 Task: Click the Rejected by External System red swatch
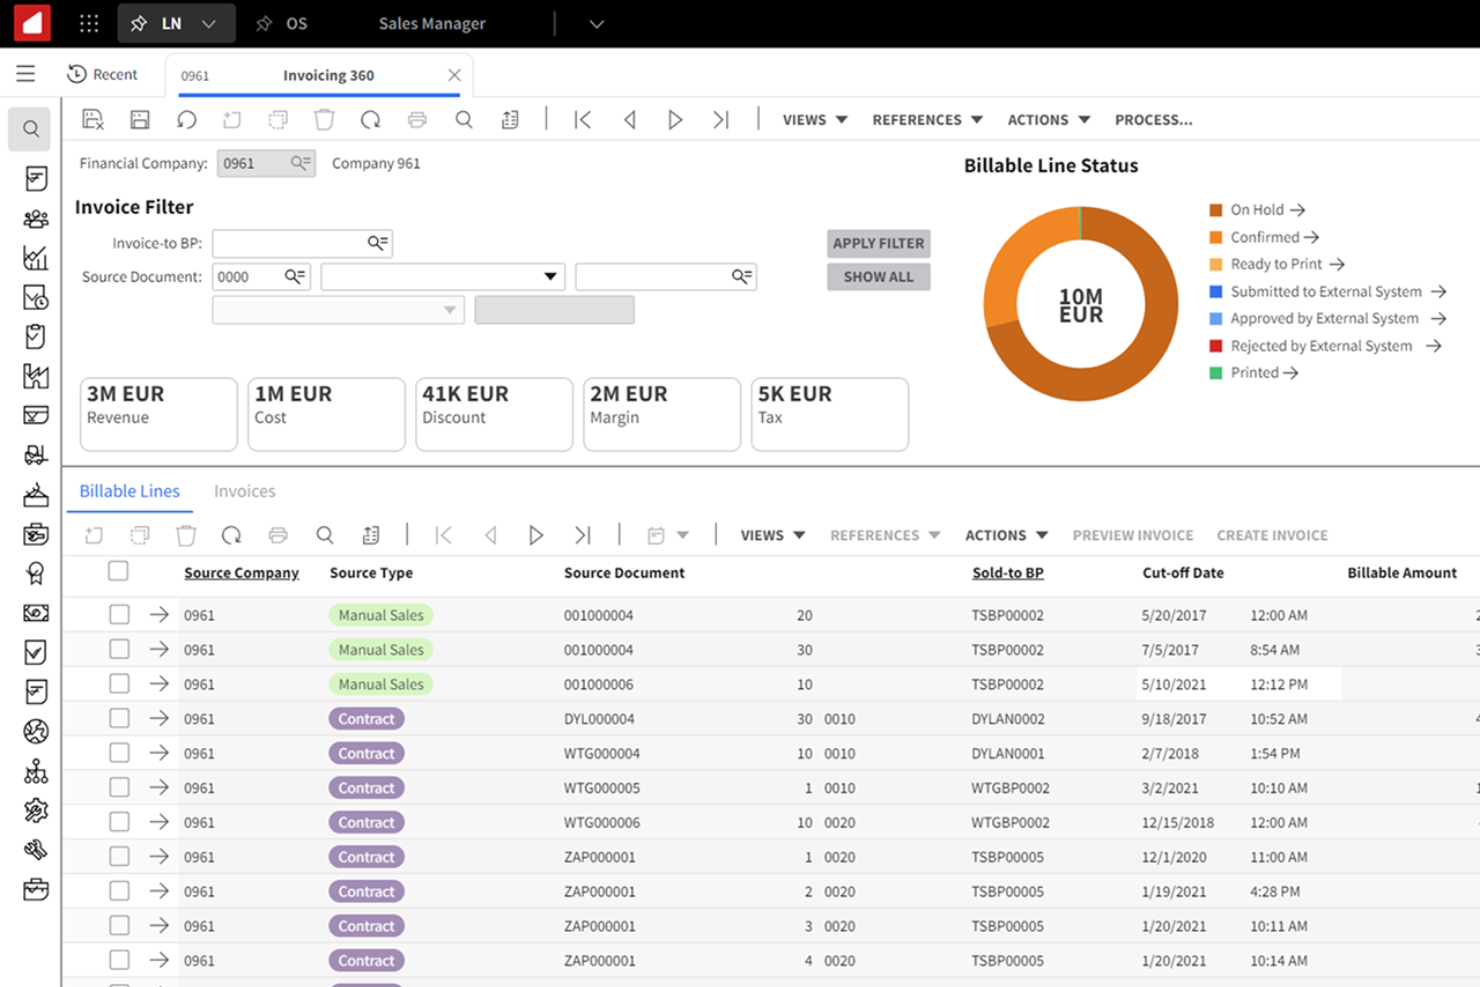click(x=1216, y=346)
